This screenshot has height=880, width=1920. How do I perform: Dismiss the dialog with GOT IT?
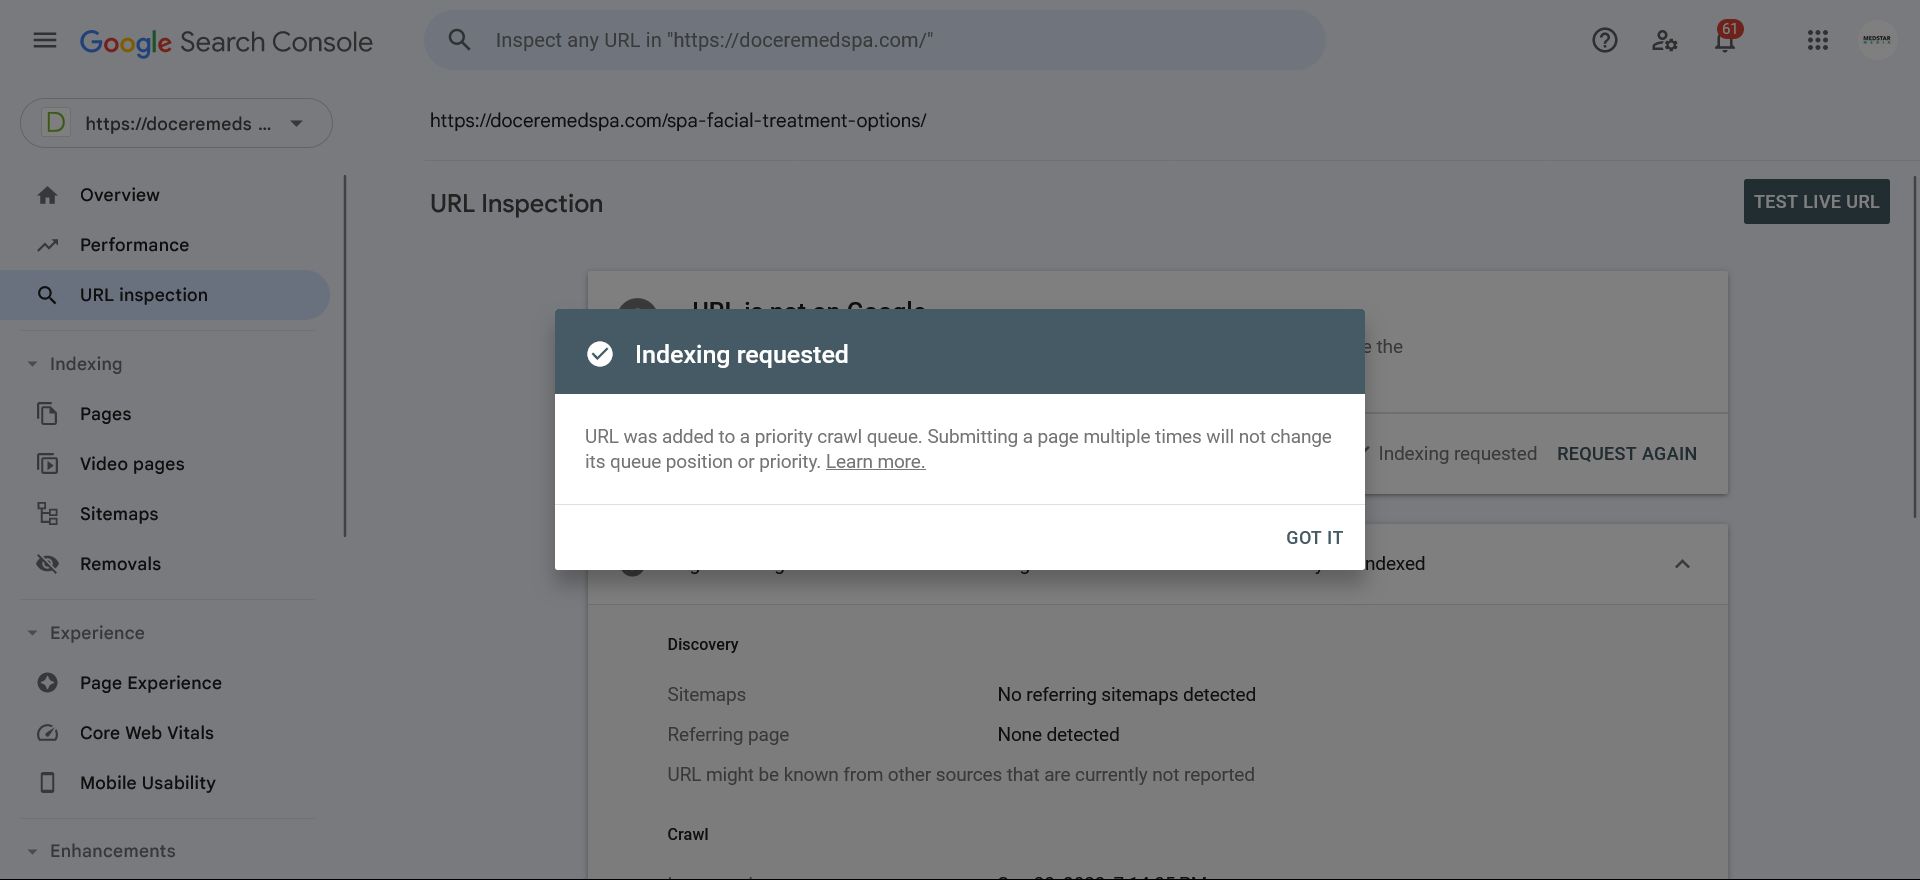coord(1314,538)
